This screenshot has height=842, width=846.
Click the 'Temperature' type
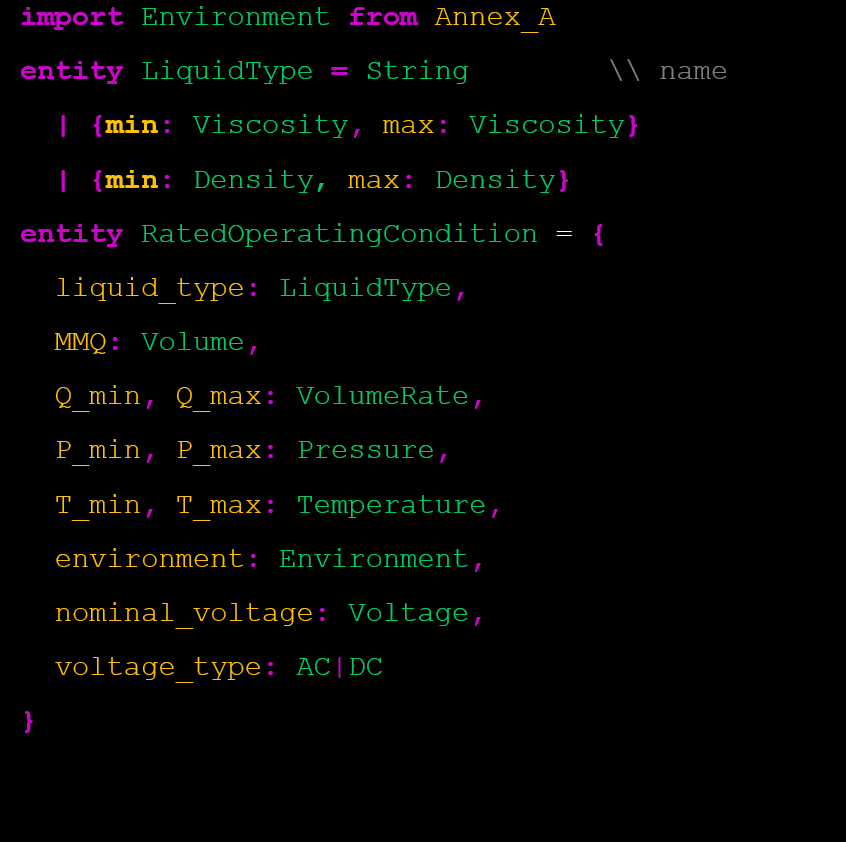pos(391,505)
